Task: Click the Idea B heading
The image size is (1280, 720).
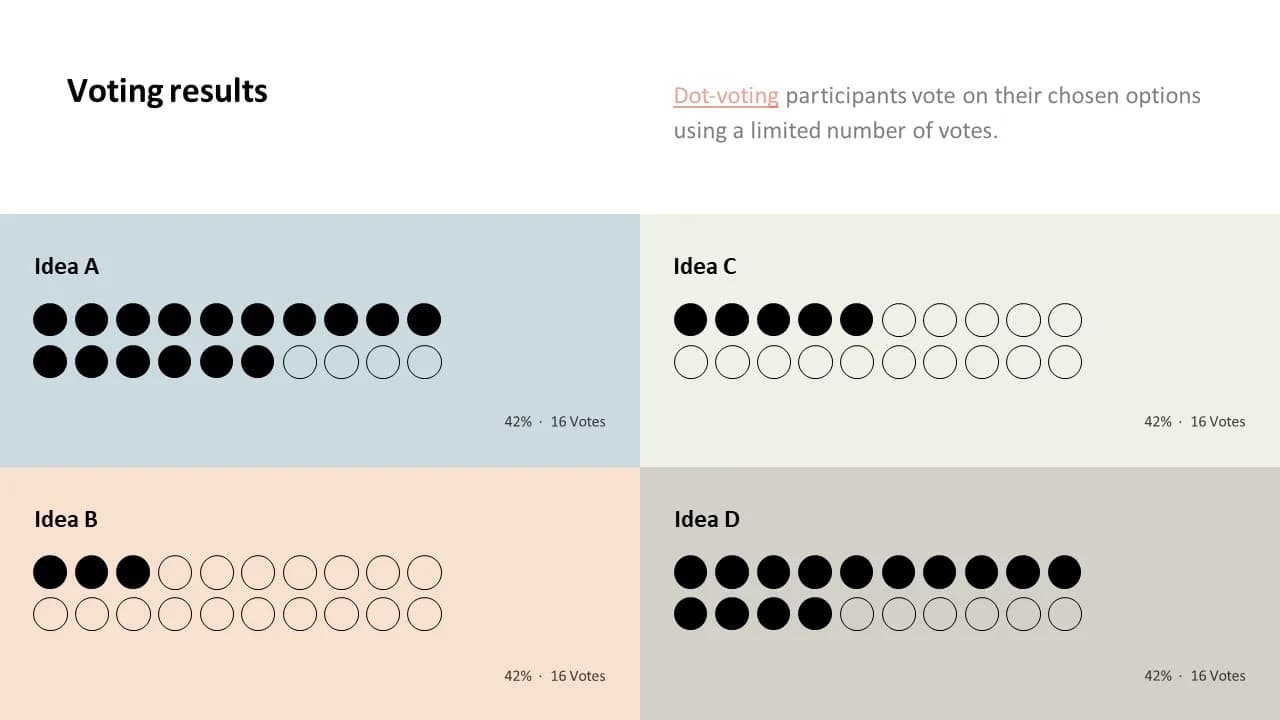Action: 66,519
